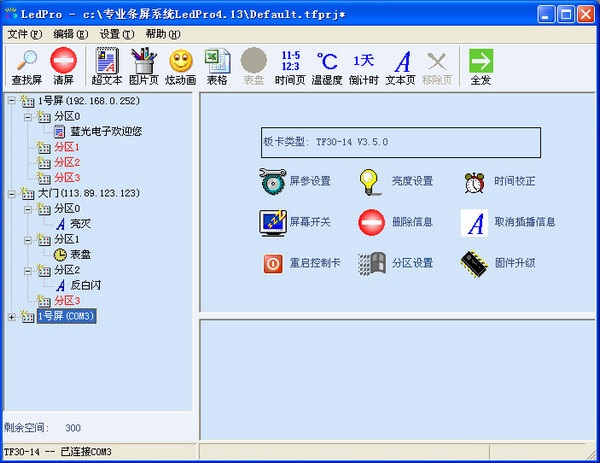The image size is (600, 463).
Task: Click the 板卡类型: TF30-14 V3.5.0 box
Action: coord(401,142)
